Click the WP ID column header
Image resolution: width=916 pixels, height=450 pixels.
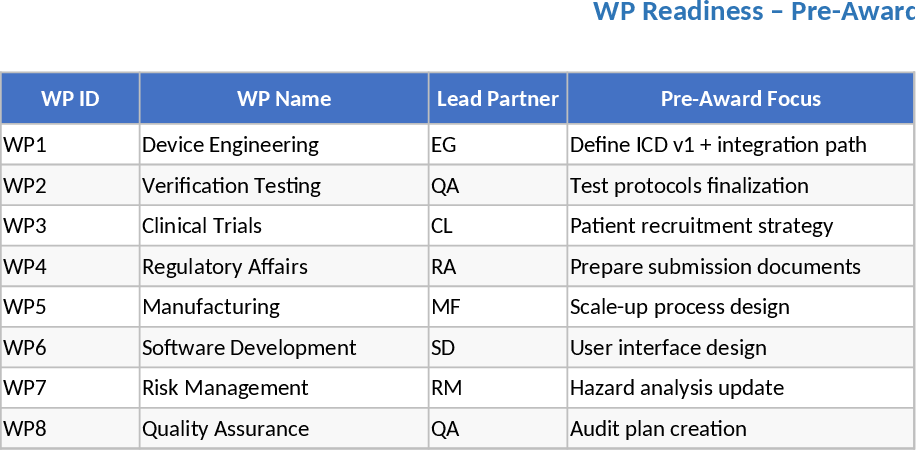(x=70, y=99)
